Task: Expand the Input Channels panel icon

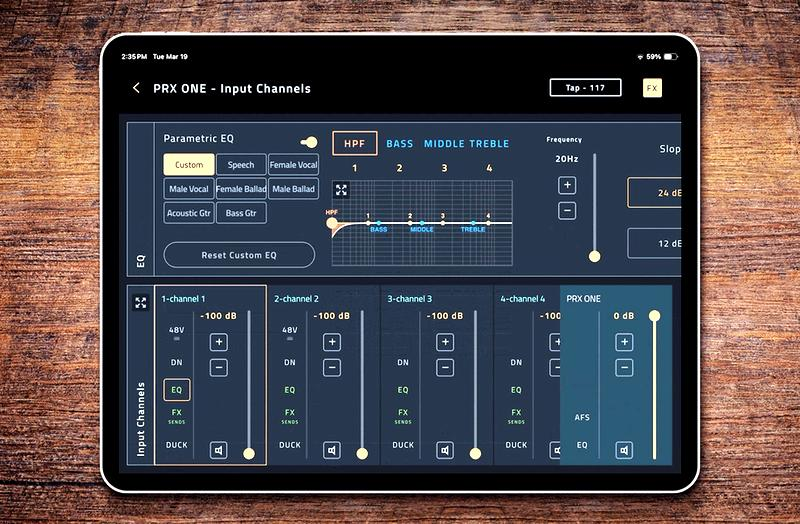Action: pyautogui.click(x=141, y=302)
